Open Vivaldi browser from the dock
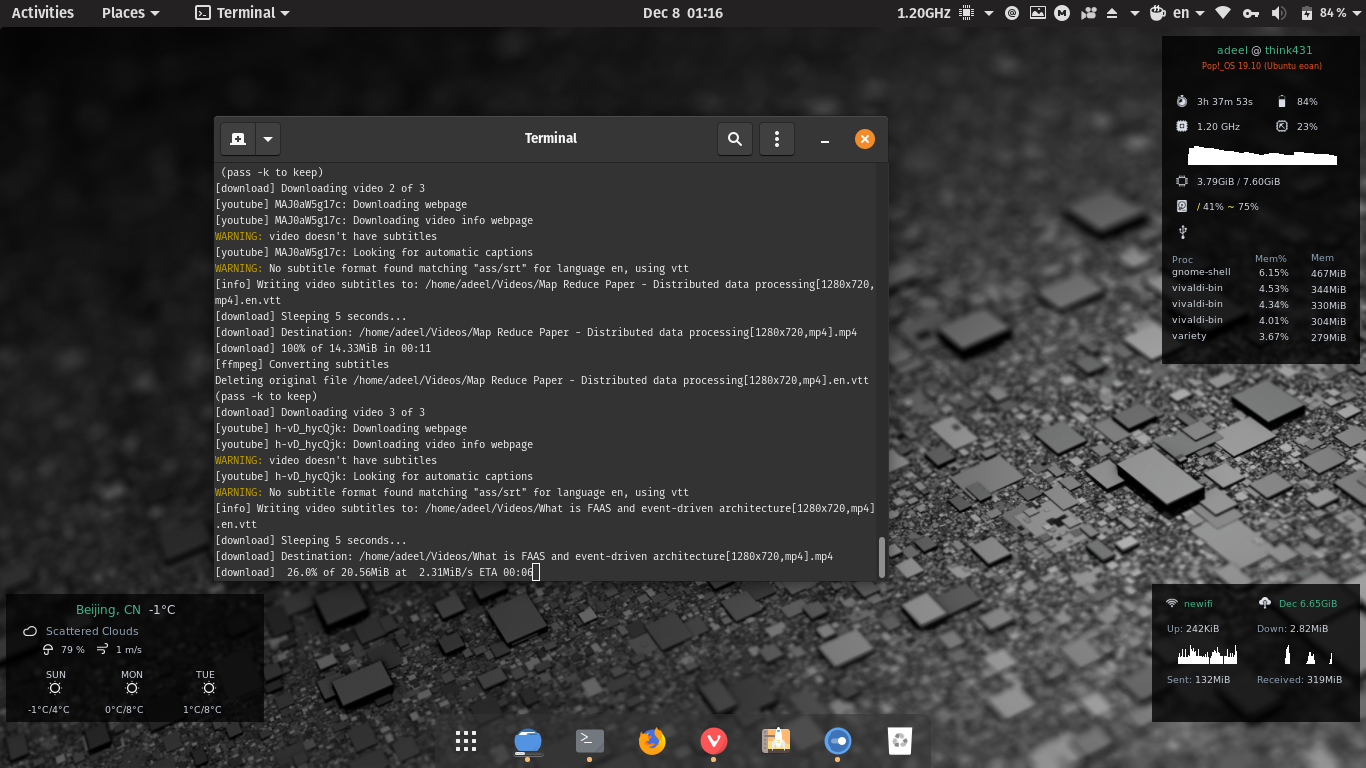Screen dimensions: 1366x768 (713, 741)
